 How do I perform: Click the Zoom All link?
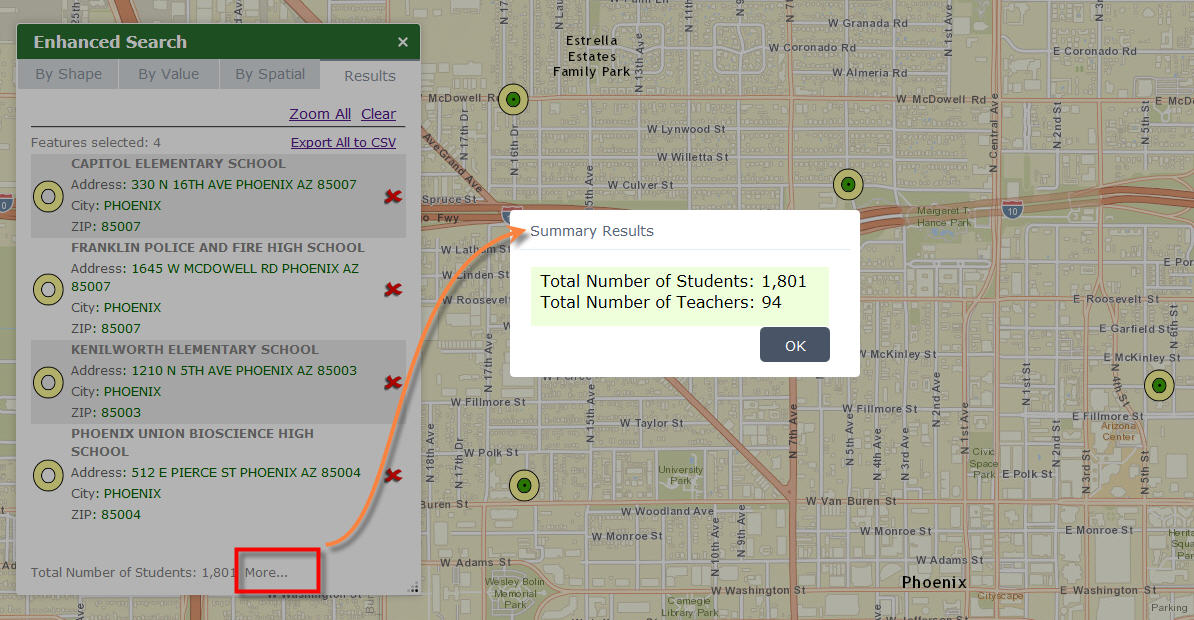point(320,113)
